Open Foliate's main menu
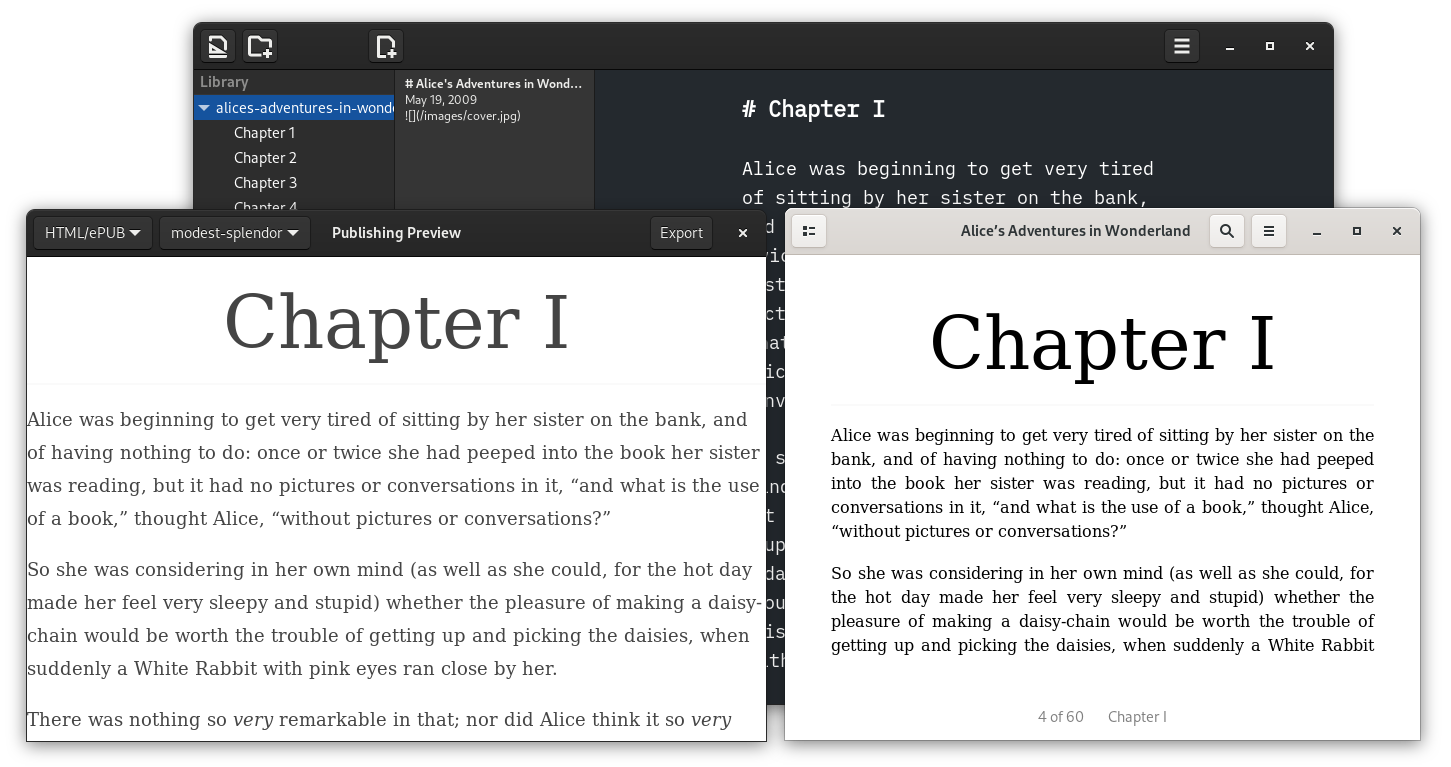 click(1268, 231)
